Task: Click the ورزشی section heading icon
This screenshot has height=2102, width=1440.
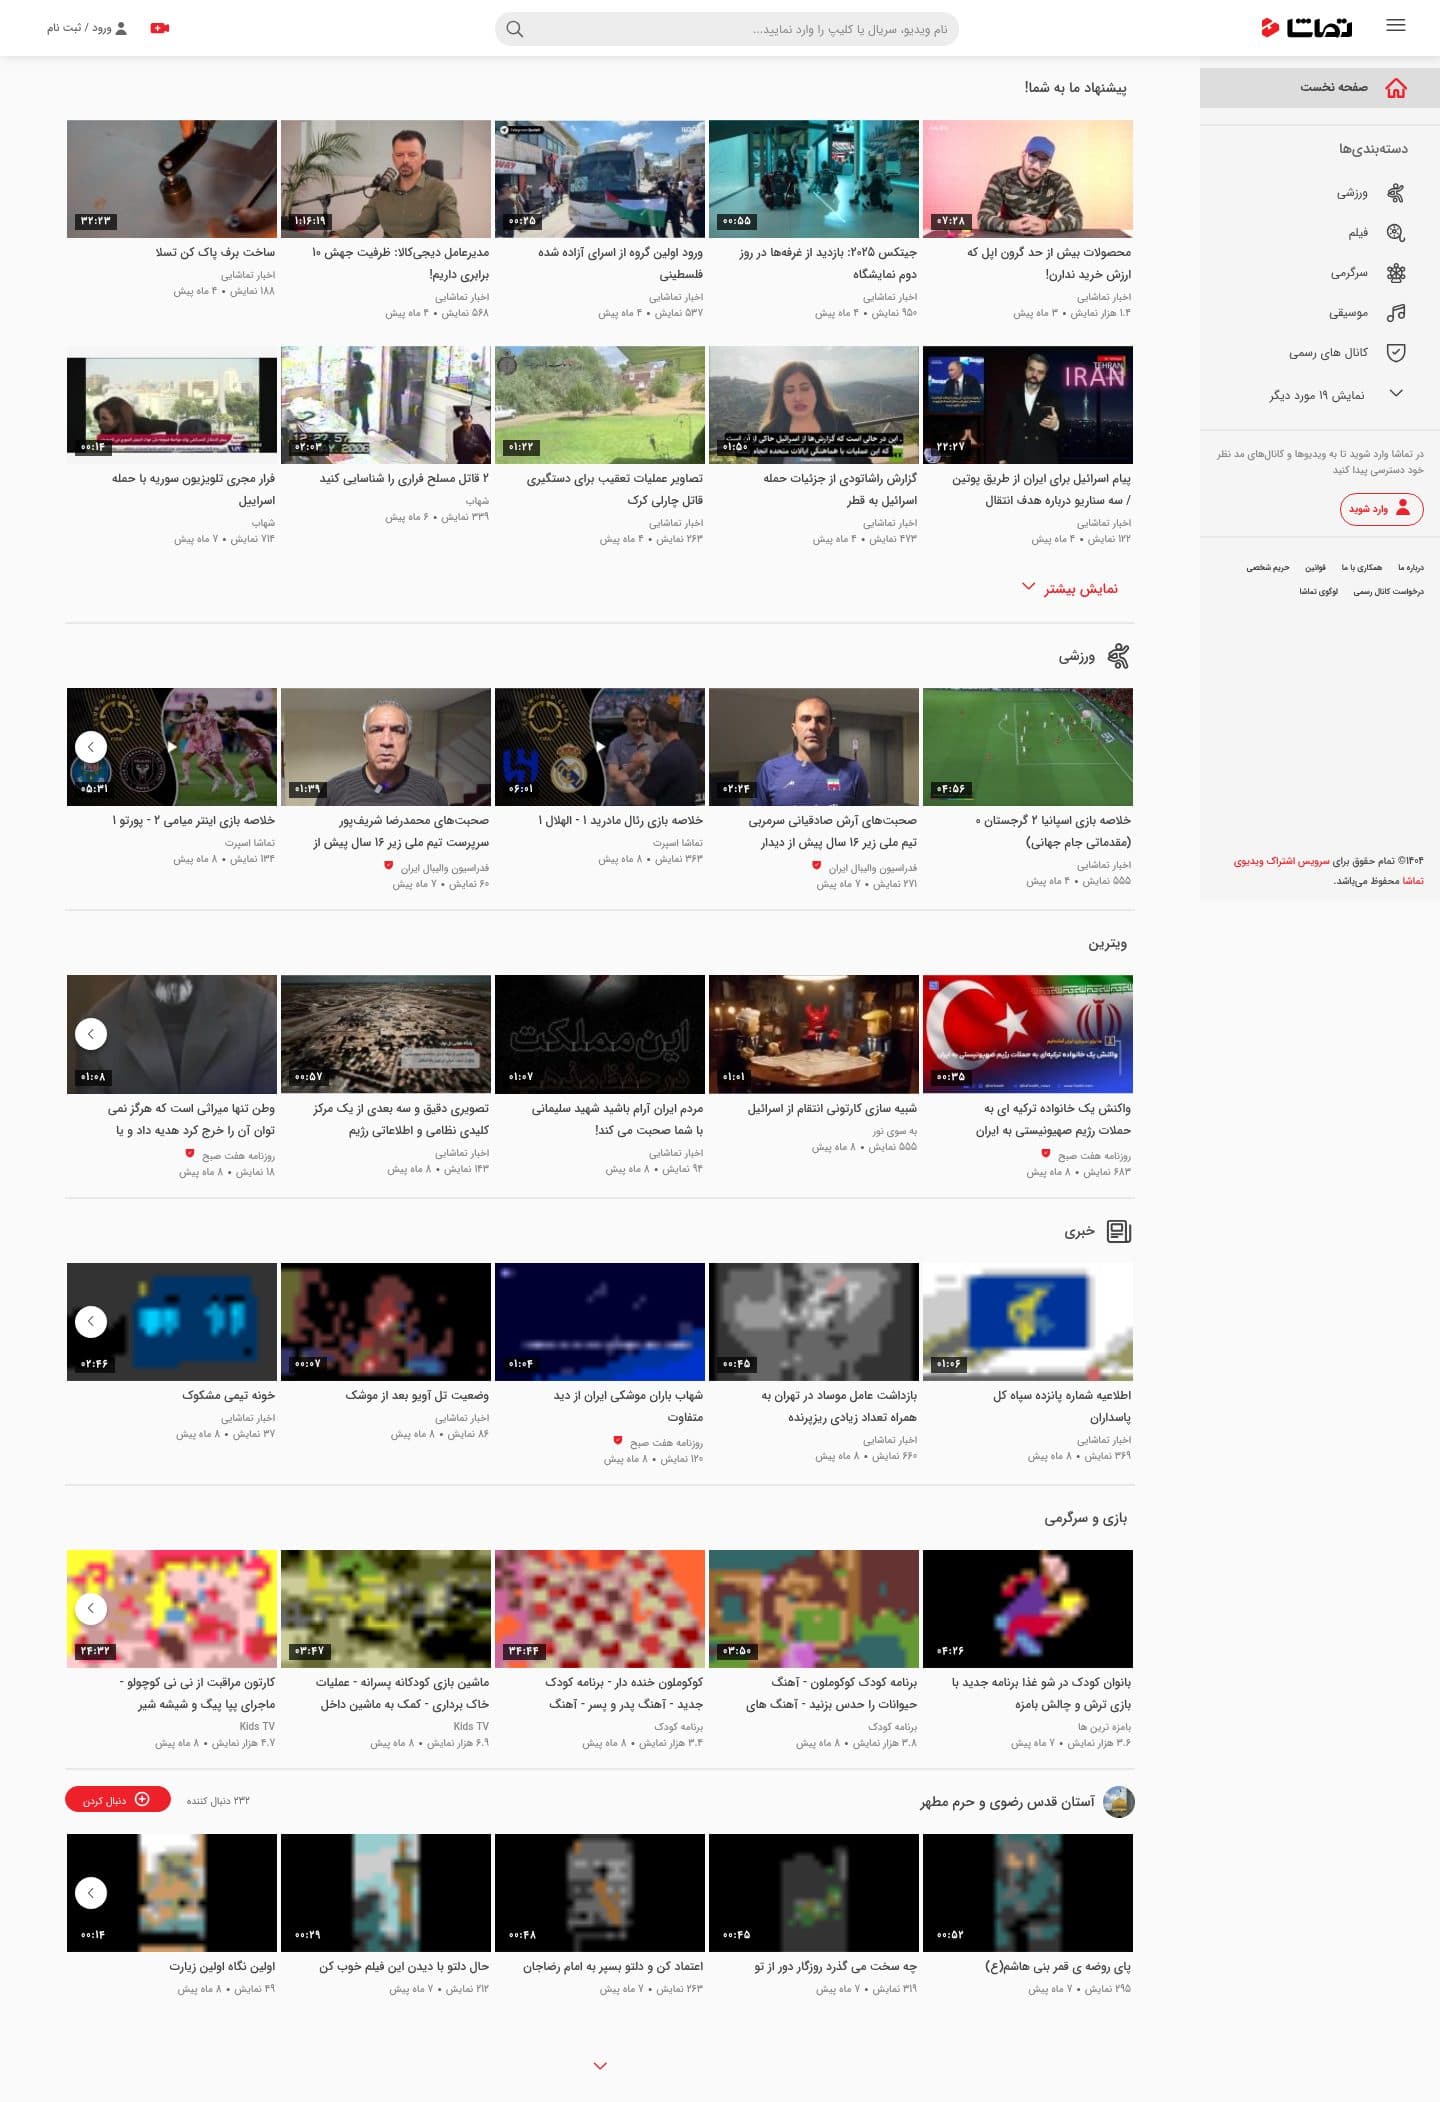Action: pos(1119,657)
